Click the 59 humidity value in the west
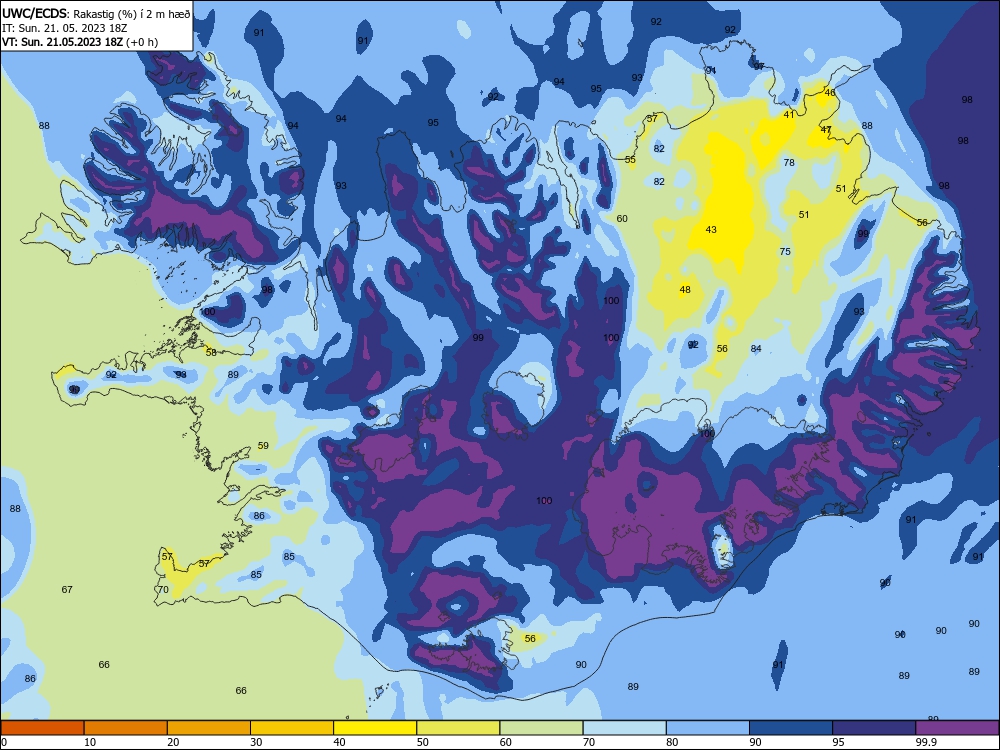1000x750 pixels. [263, 446]
